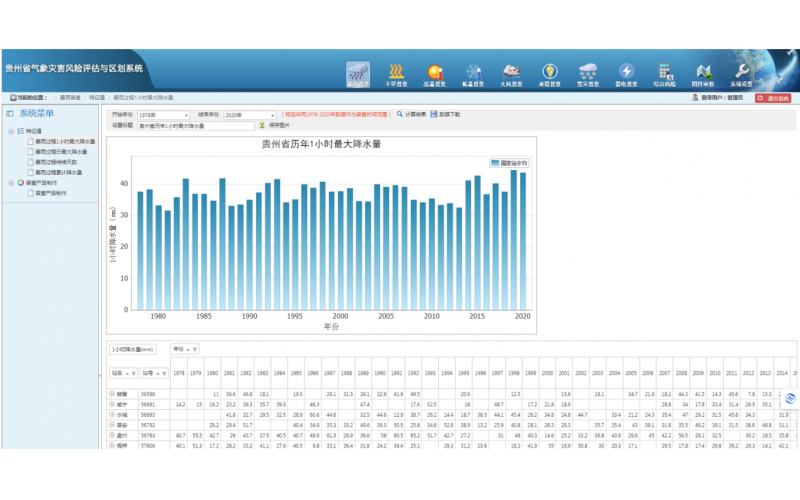This screenshot has width=800, height=500.
Task: Click the 雪灾普查 snow disaster icon
Action: [x=588, y=73]
